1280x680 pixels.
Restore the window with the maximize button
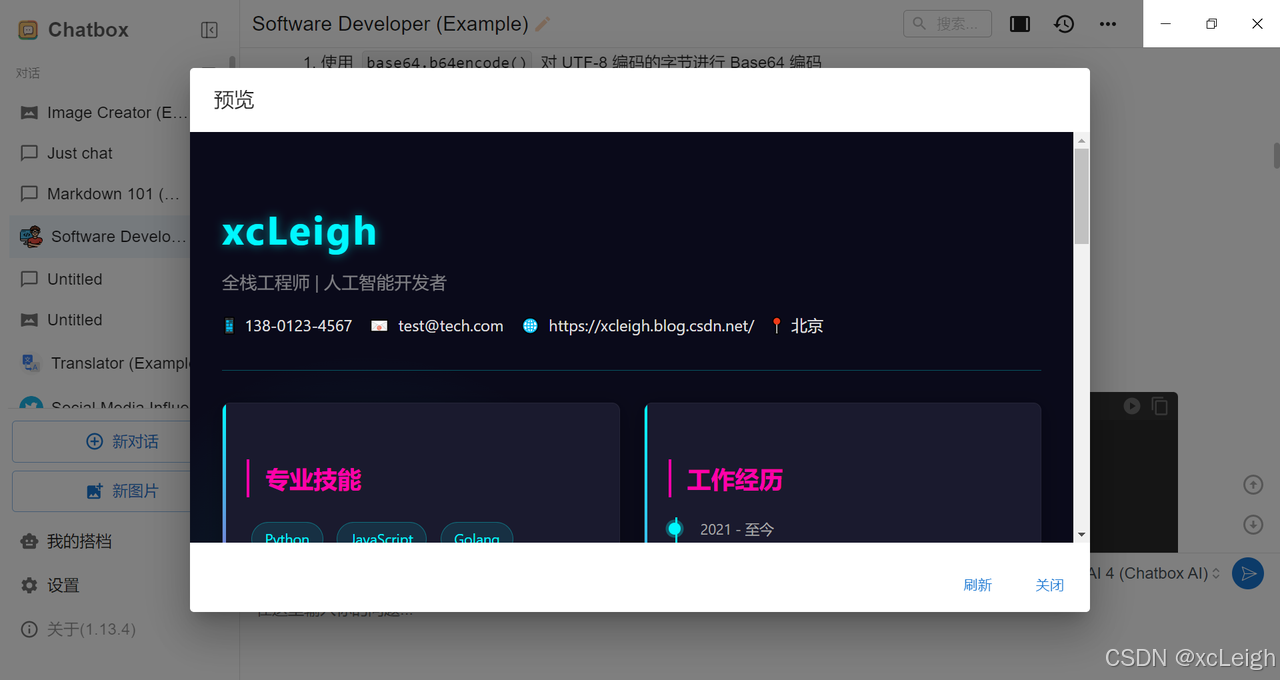tap(1211, 24)
